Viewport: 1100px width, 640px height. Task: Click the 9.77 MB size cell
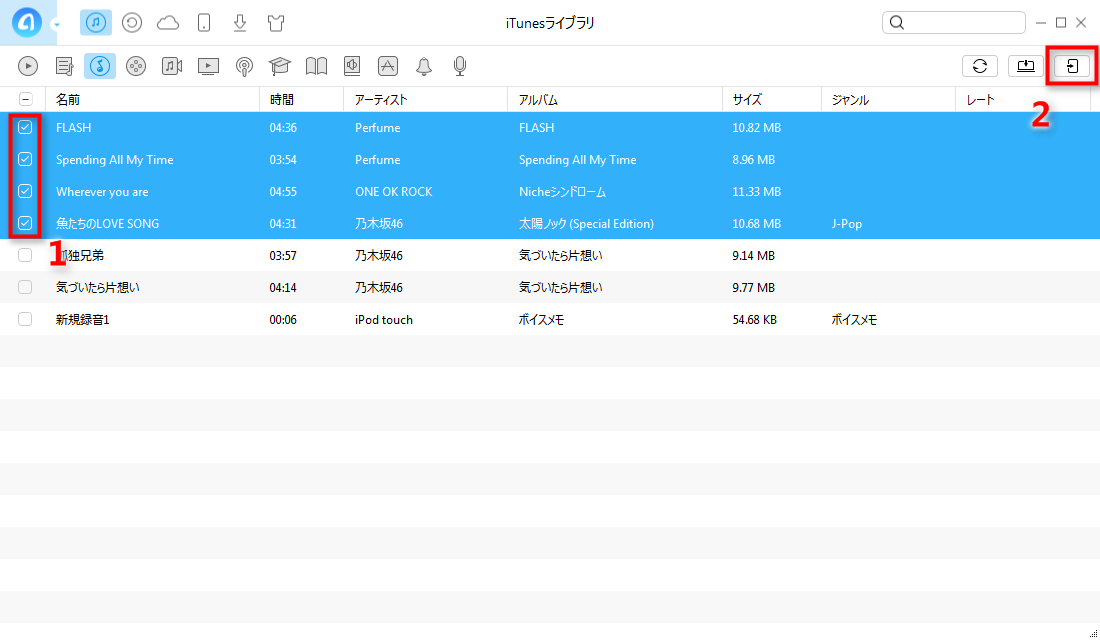pos(753,288)
